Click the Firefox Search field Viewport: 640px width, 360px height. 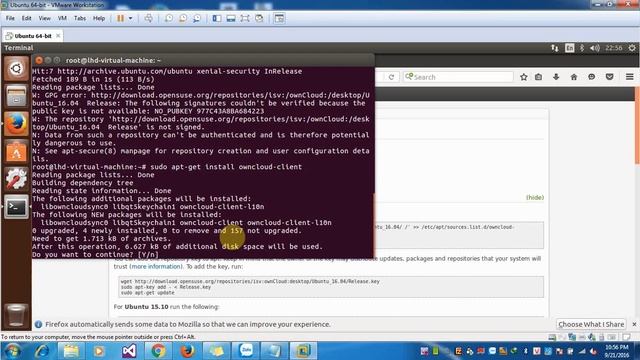point(458,77)
